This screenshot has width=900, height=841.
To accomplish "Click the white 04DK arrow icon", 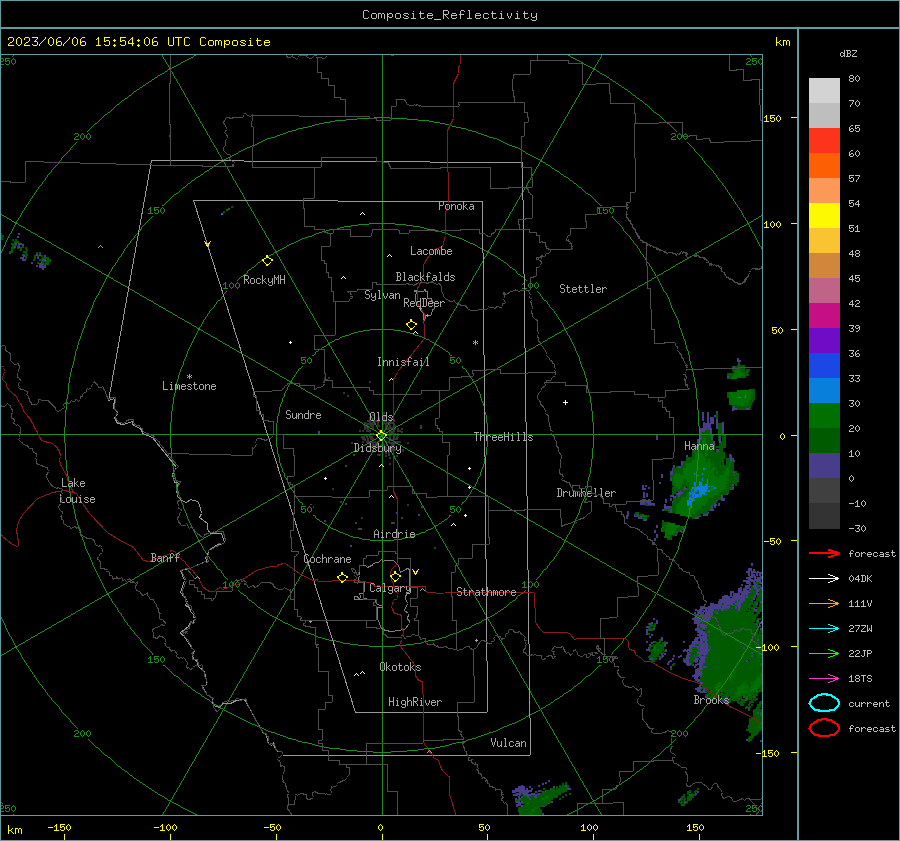I will (824, 578).
